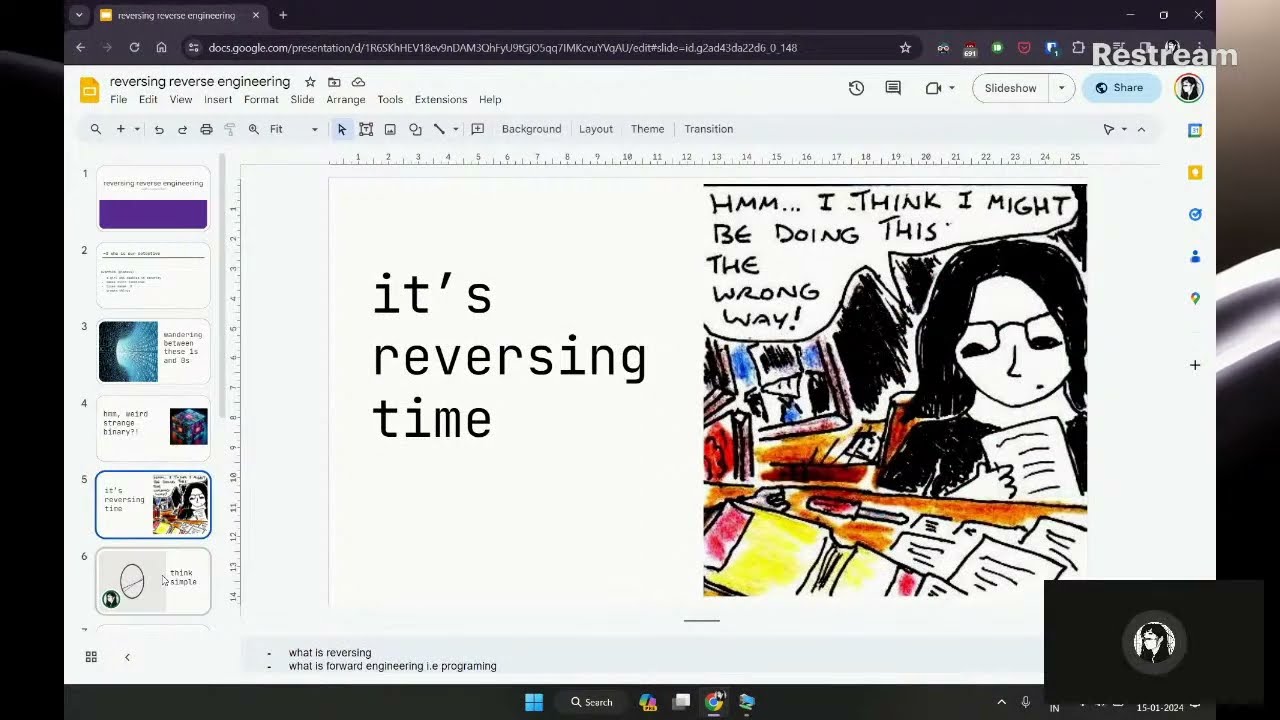The image size is (1280, 720).
Task: Click the move to folder icon
Action: click(x=334, y=82)
